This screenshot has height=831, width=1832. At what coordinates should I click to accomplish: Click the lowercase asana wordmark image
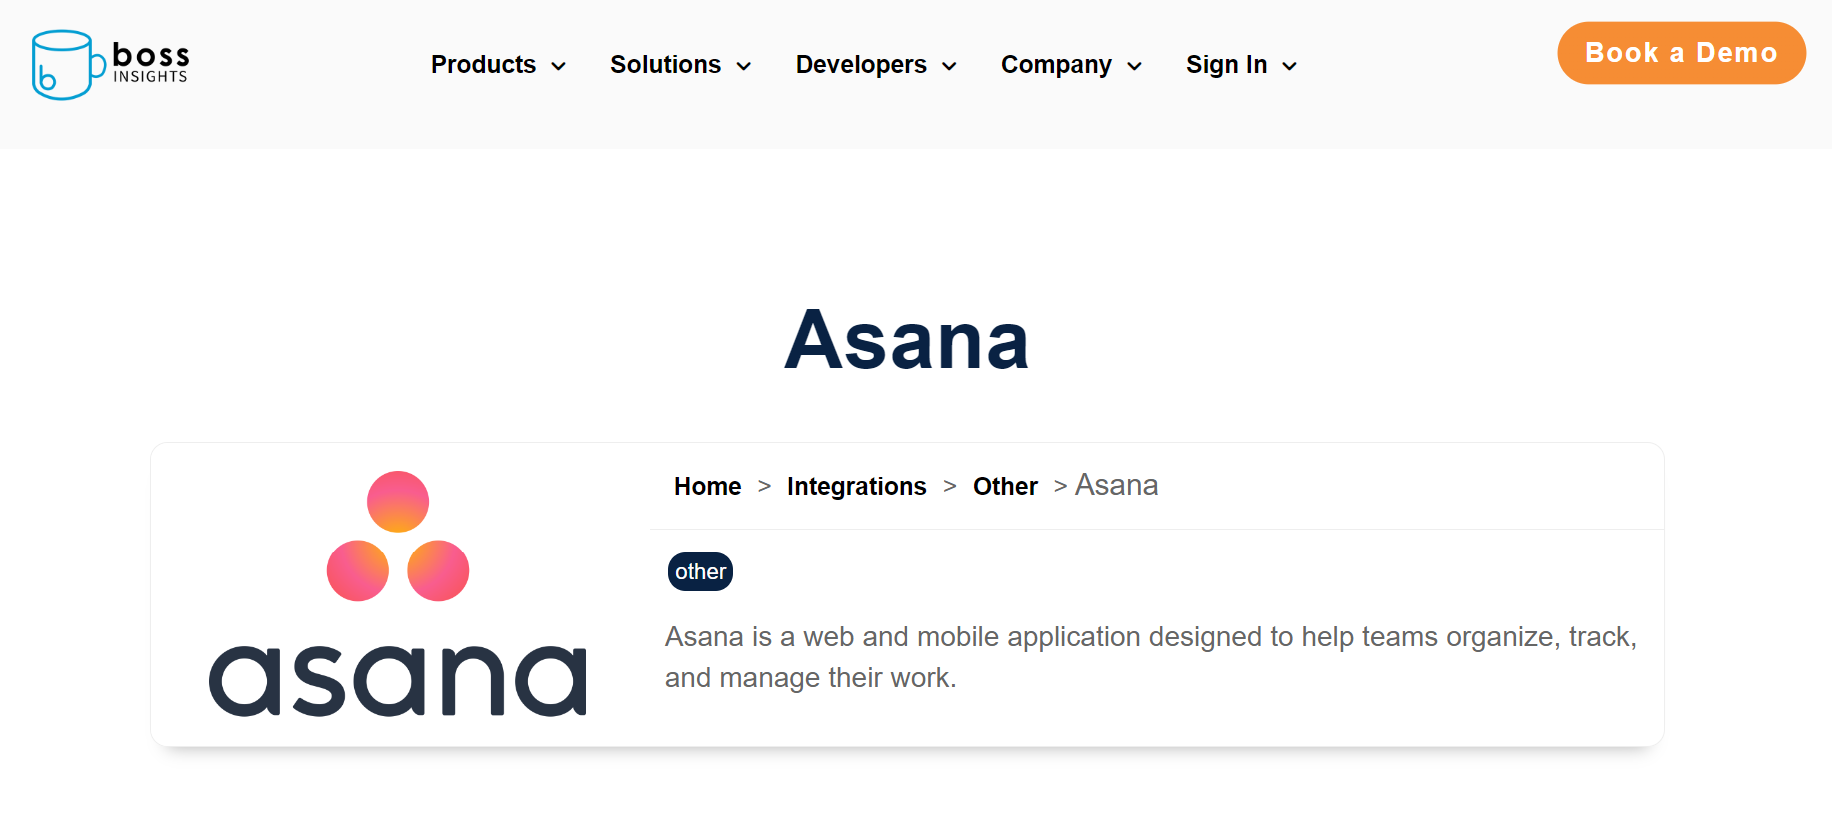pyautogui.click(x=398, y=680)
